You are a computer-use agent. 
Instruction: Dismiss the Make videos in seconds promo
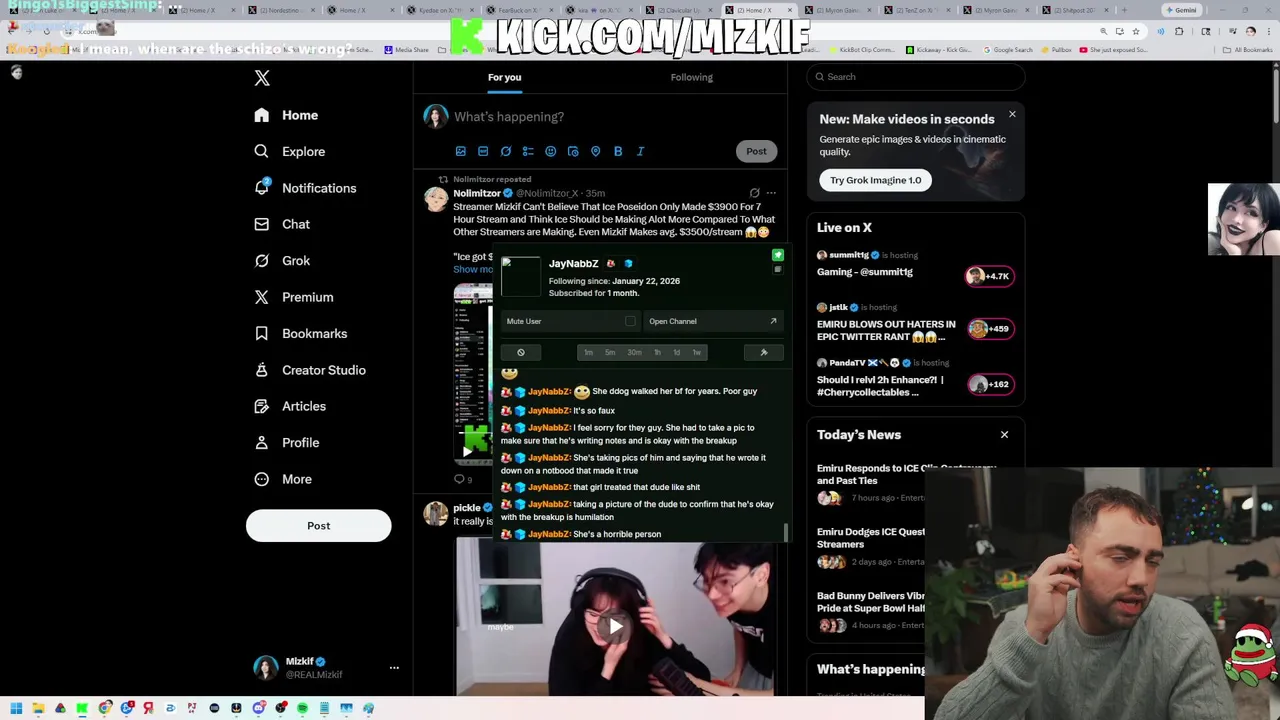pos(1012,115)
